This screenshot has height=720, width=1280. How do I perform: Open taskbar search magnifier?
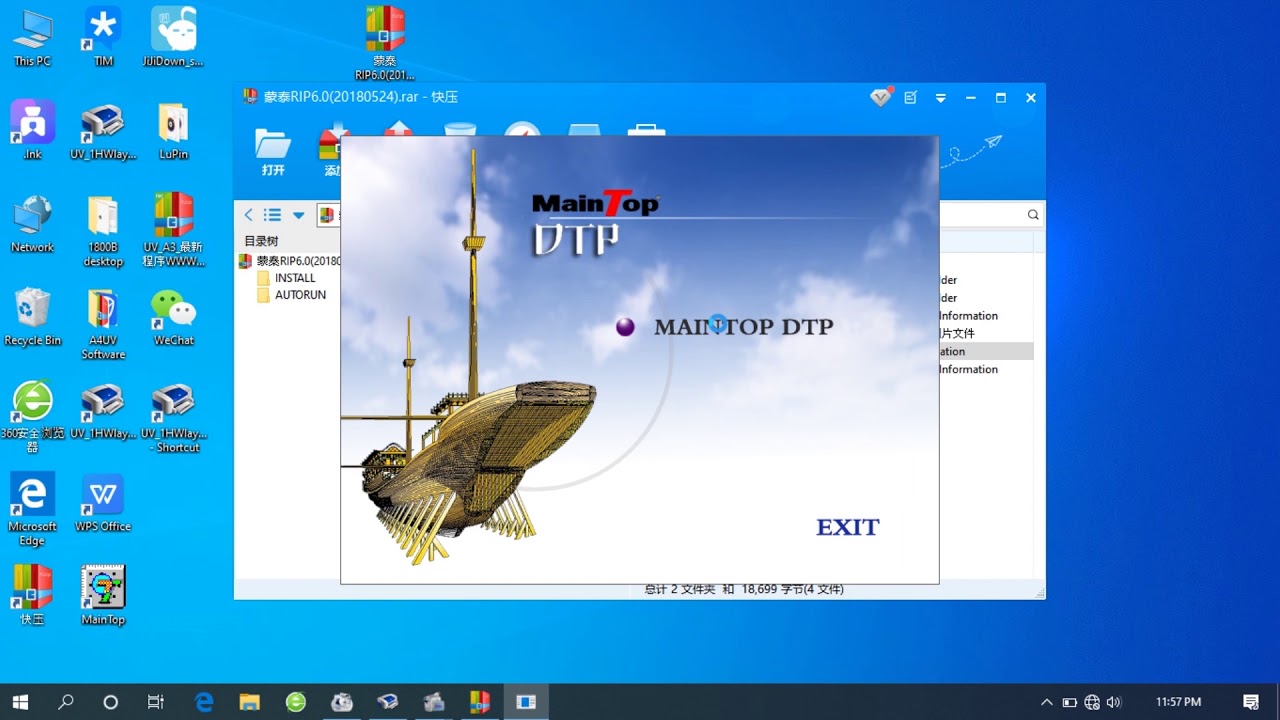[66, 702]
